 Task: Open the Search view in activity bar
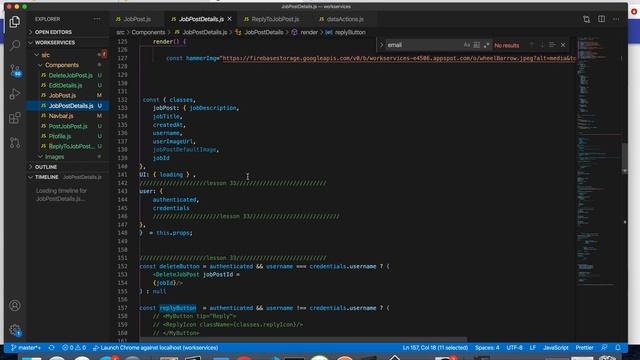click(x=15, y=45)
